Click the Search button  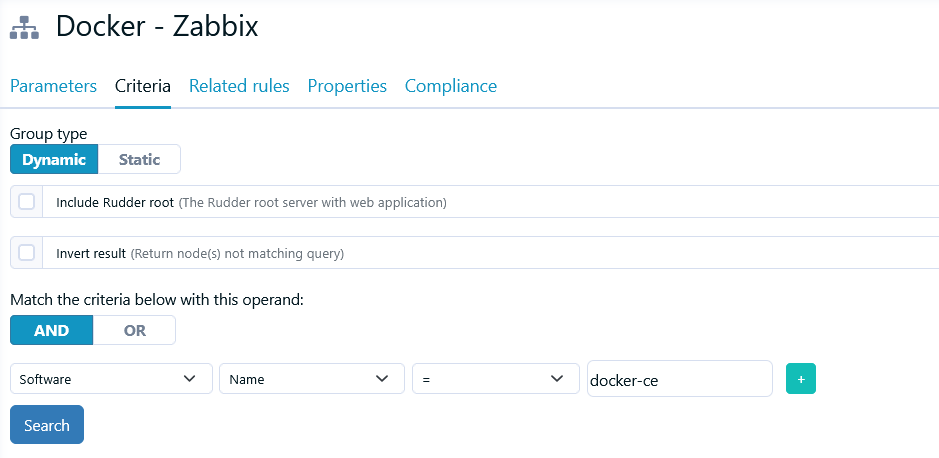pyautogui.click(x=47, y=425)
